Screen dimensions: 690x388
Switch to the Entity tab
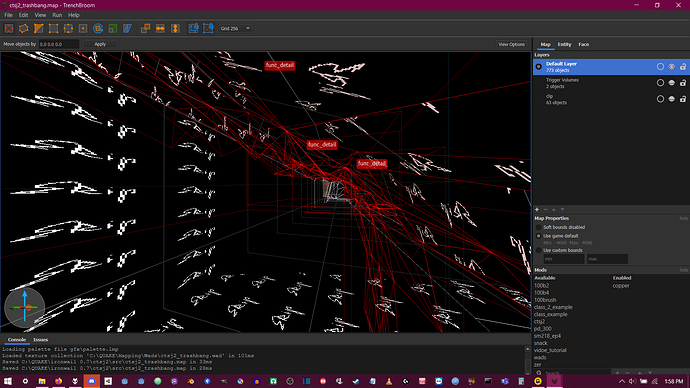coord(564,44)
